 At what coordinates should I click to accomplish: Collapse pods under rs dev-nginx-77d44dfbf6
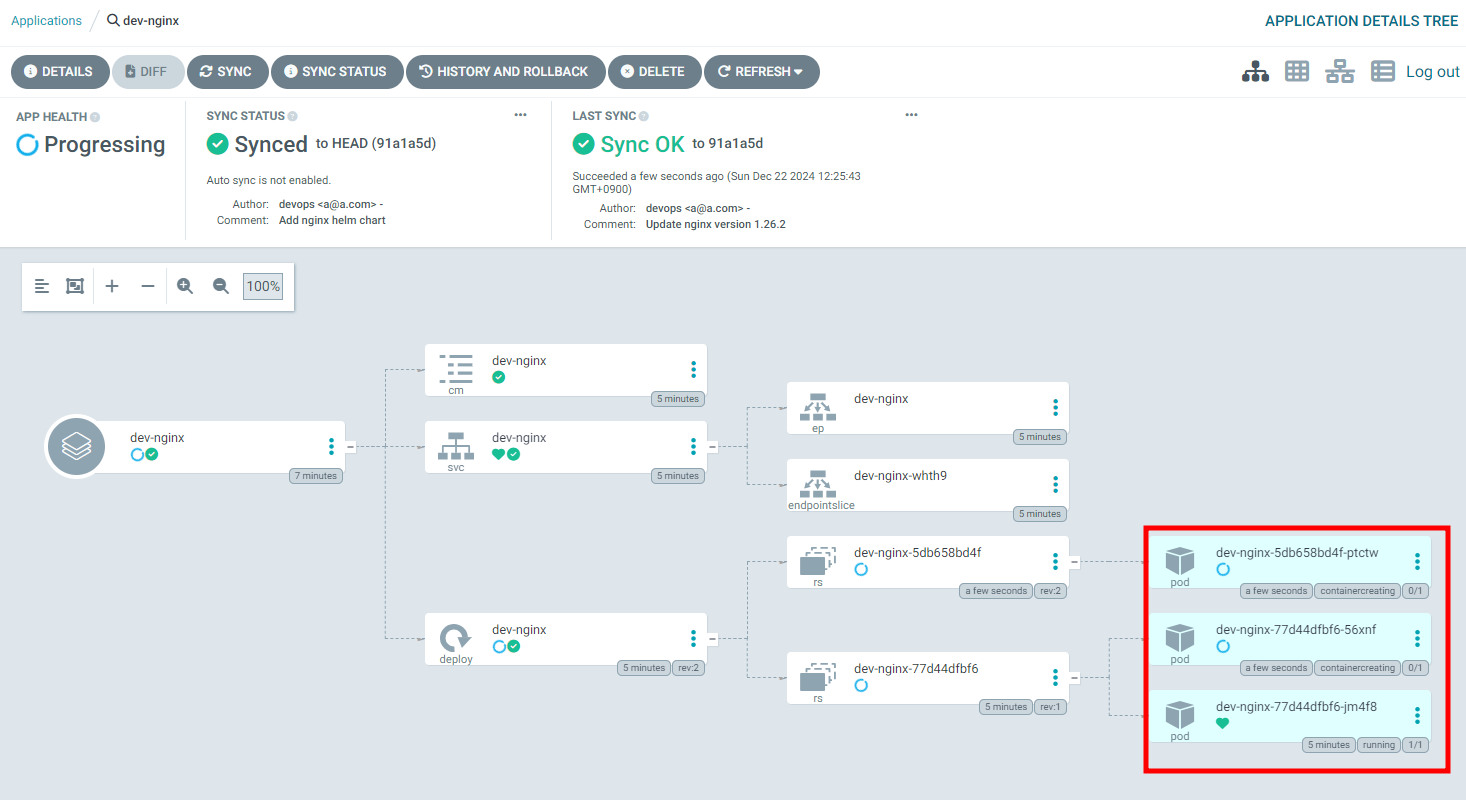click(1074, 677)
